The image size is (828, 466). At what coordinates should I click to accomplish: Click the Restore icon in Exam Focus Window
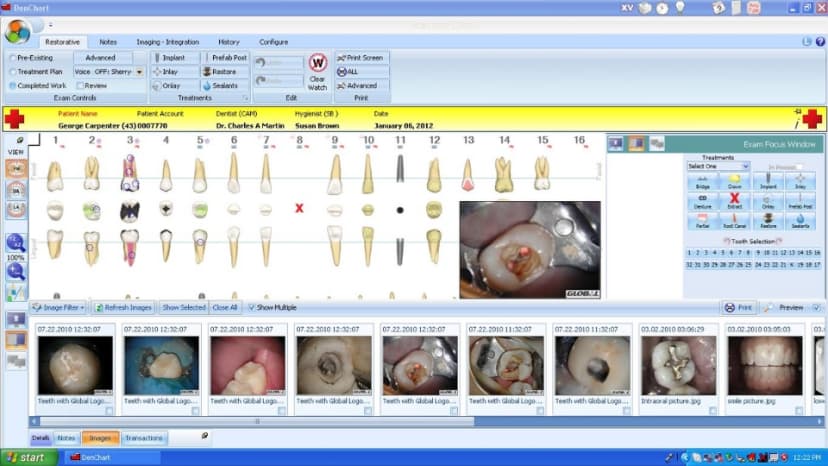point(768,220)
